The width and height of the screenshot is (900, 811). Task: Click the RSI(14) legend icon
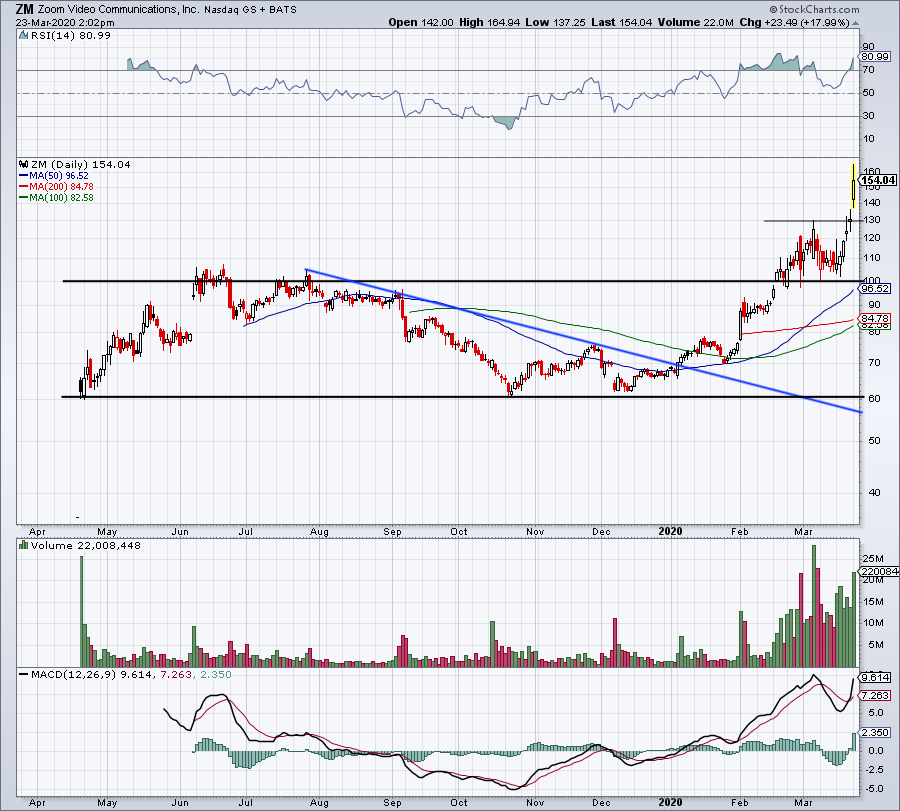click(x=24, y=36)
